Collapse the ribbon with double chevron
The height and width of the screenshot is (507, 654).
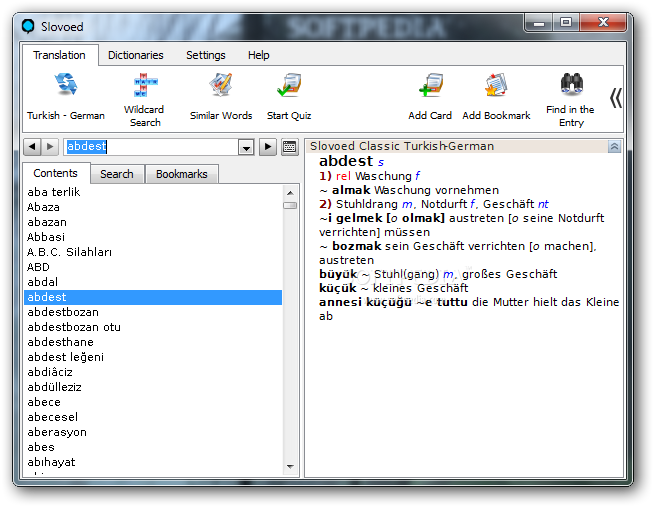click(x=616, y=98)
